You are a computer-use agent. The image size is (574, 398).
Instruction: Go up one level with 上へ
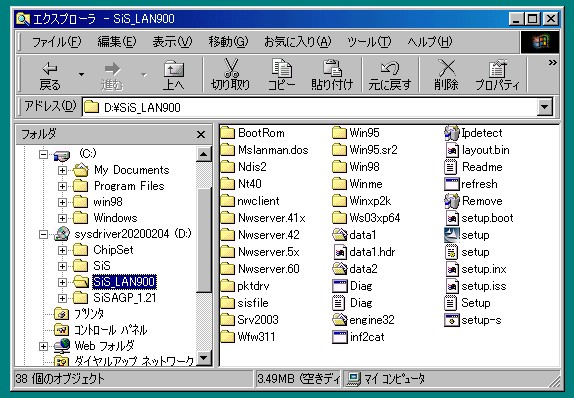[174, 75]
